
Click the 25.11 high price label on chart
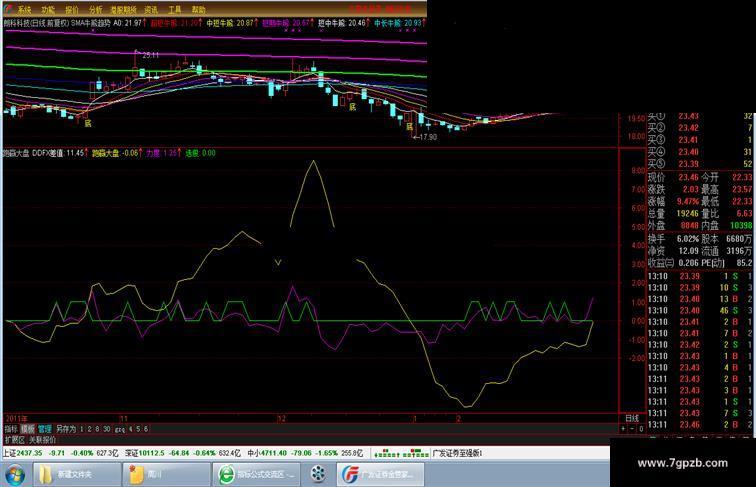tap(150, 55)
